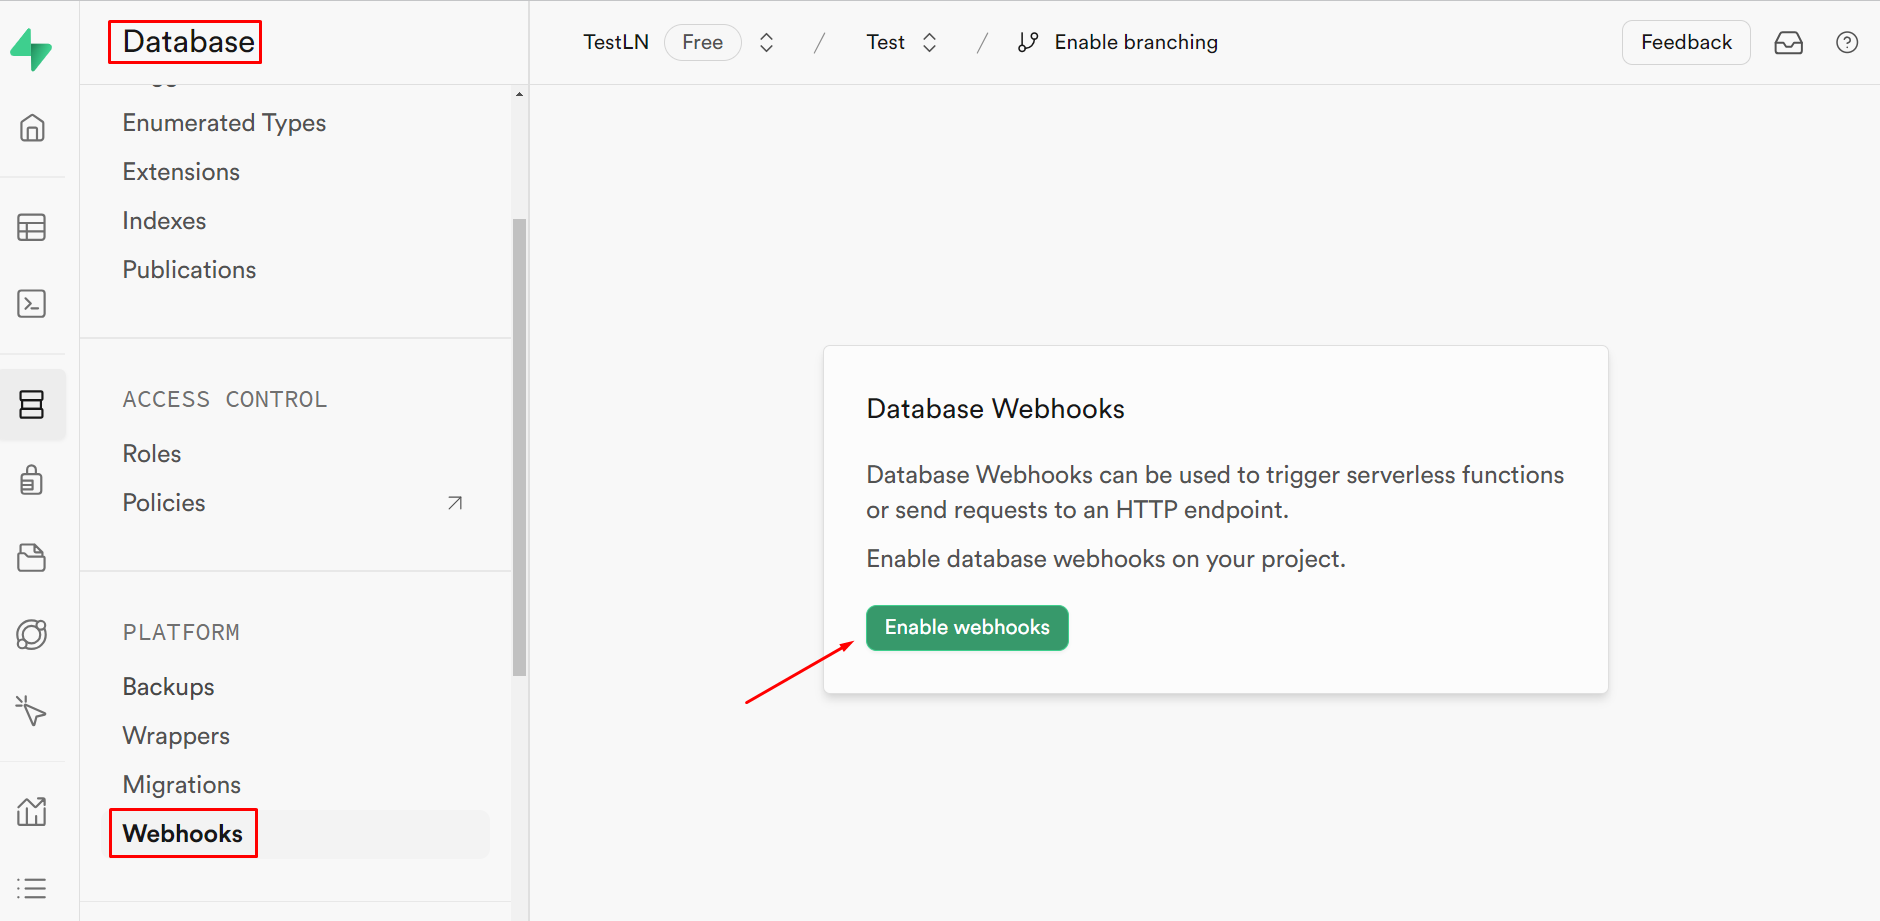Open Edge Functions from sidebar
Viewport: 1880px width, 921px height.
tap(32, 711)
